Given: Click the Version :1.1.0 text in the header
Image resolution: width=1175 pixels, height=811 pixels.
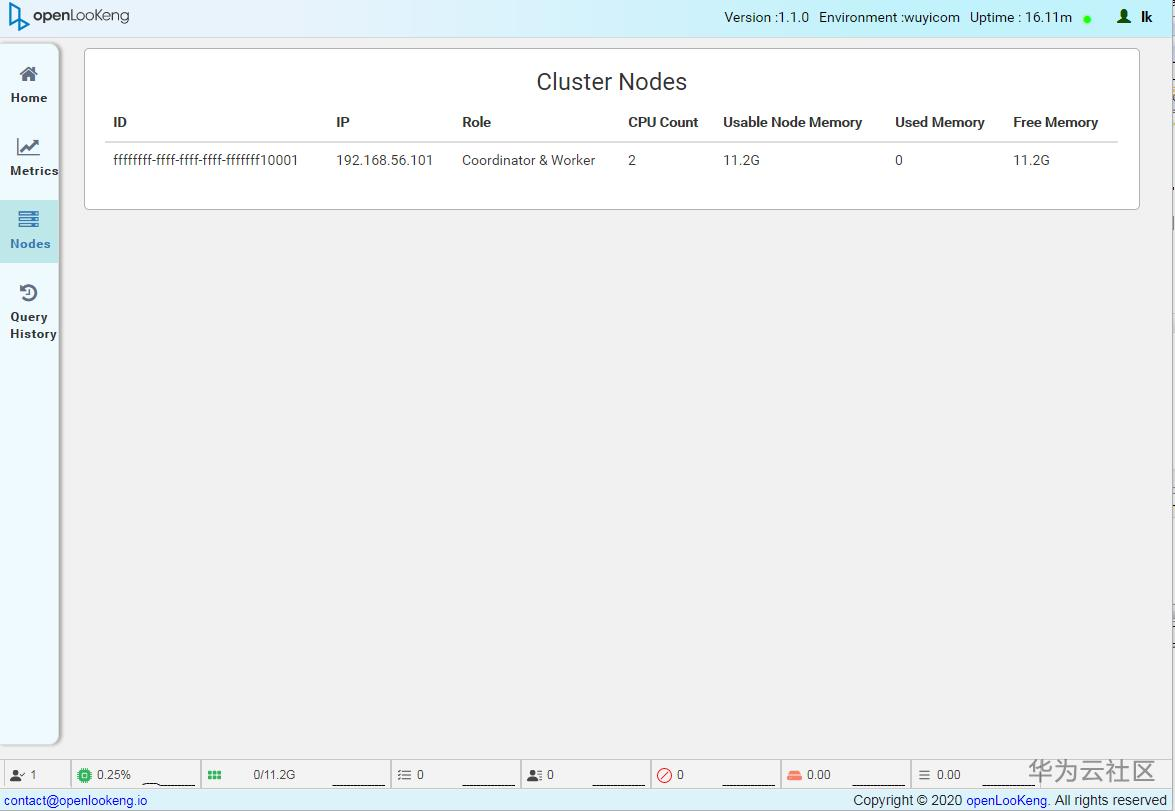Looking at the screenshot, I should (x=766, y=17).
